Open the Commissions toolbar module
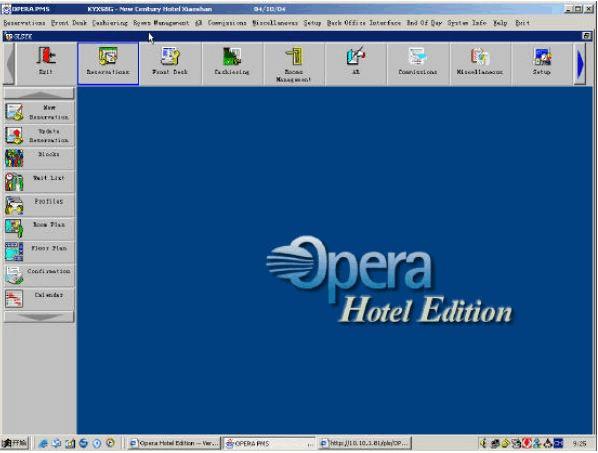Image resolution: width=598 pixels, height=453 pixels. point(418,63)
